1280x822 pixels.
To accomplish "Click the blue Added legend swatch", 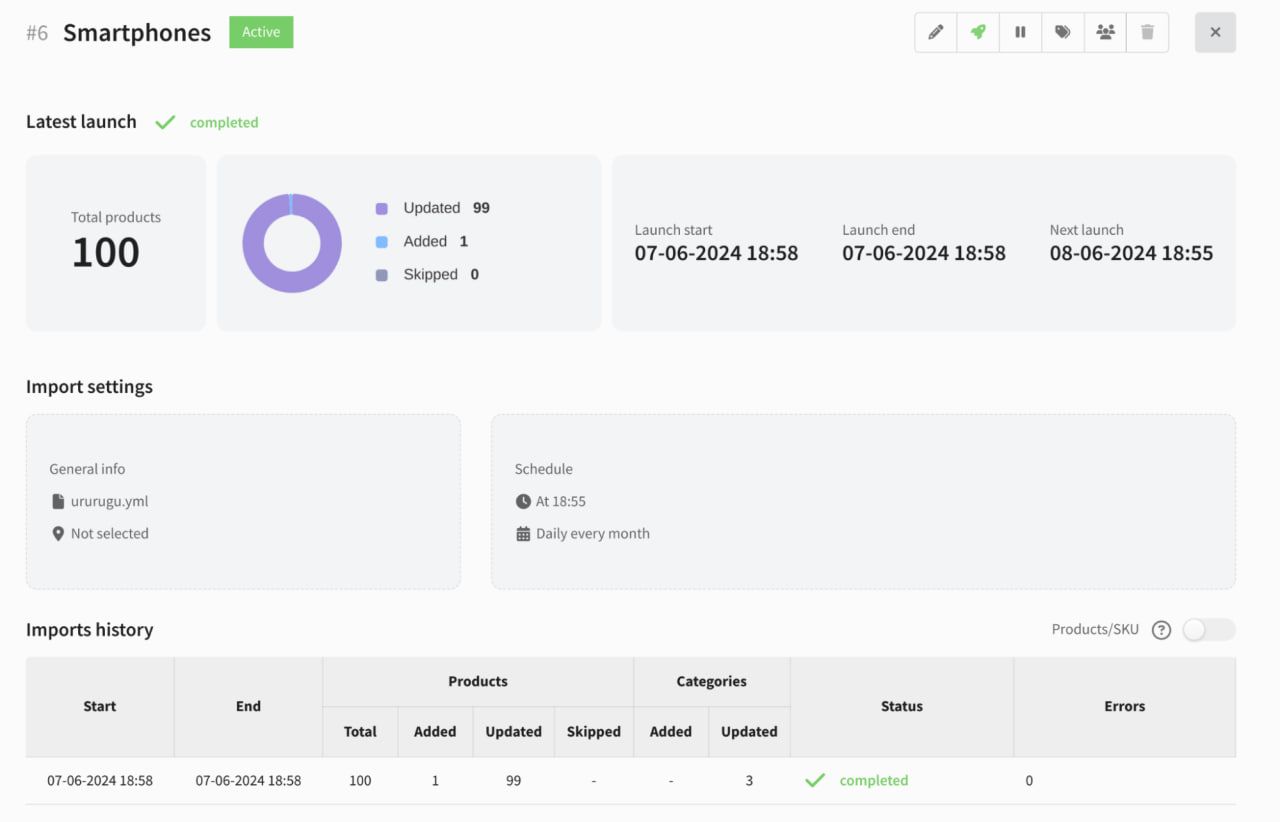I will [381, 242].
